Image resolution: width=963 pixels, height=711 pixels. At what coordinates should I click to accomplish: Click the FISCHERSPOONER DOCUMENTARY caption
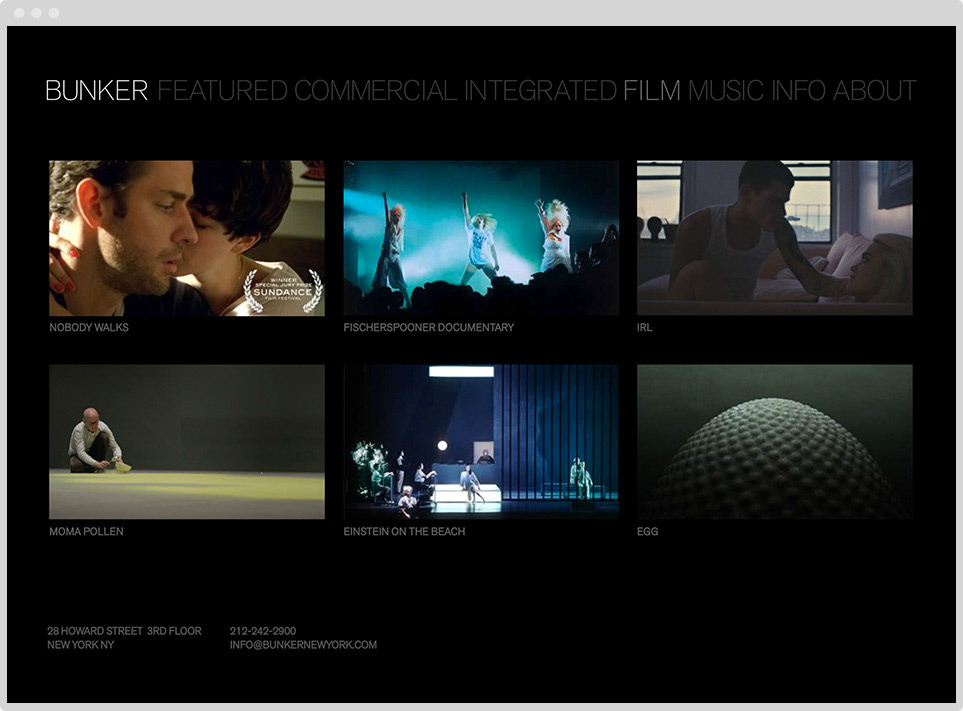pos(429,327)
